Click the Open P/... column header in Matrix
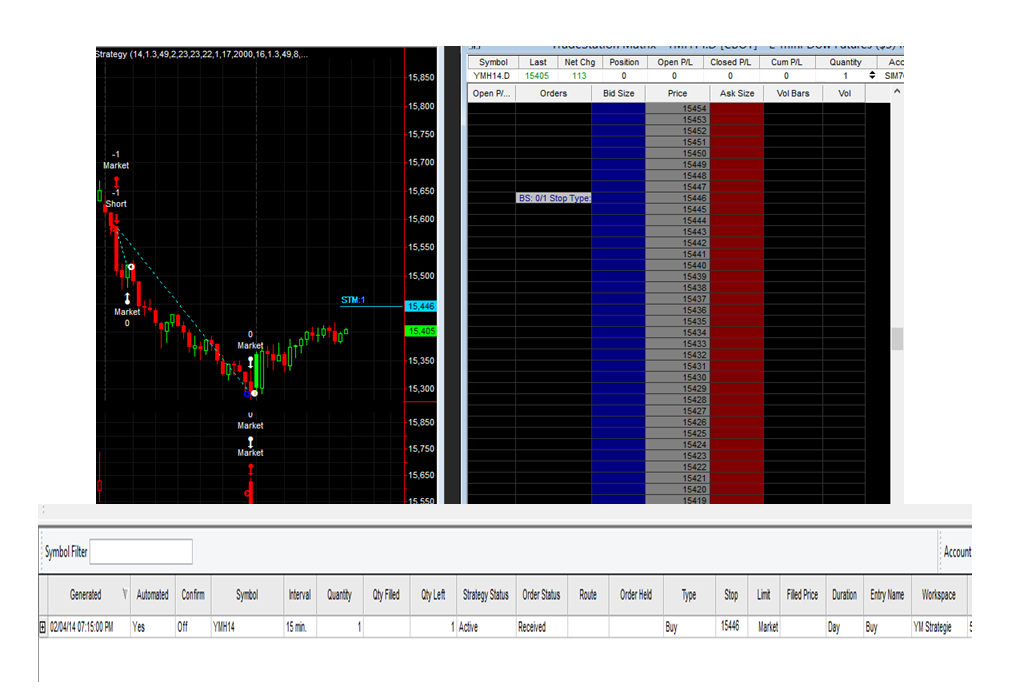Screen dimensions: 1016x691 coord(491,93)
